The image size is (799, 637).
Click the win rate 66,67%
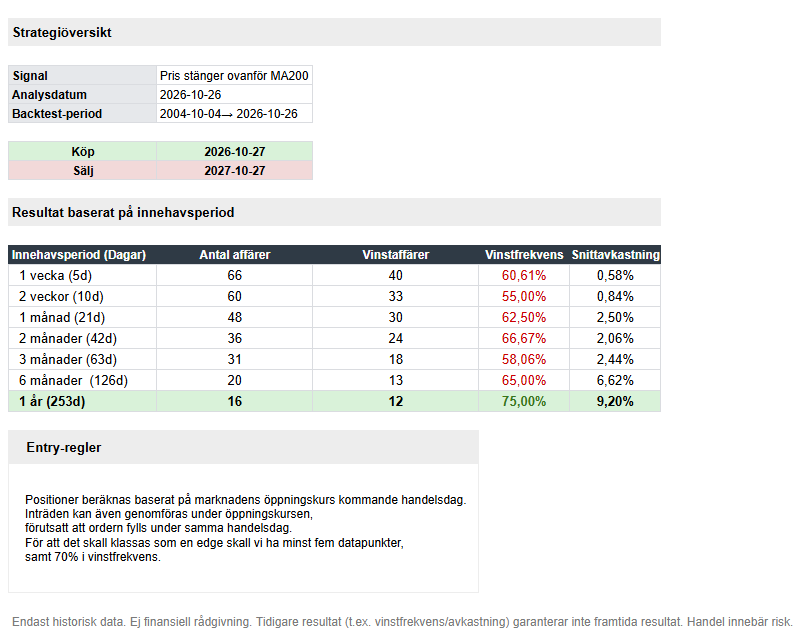(524, 338)
